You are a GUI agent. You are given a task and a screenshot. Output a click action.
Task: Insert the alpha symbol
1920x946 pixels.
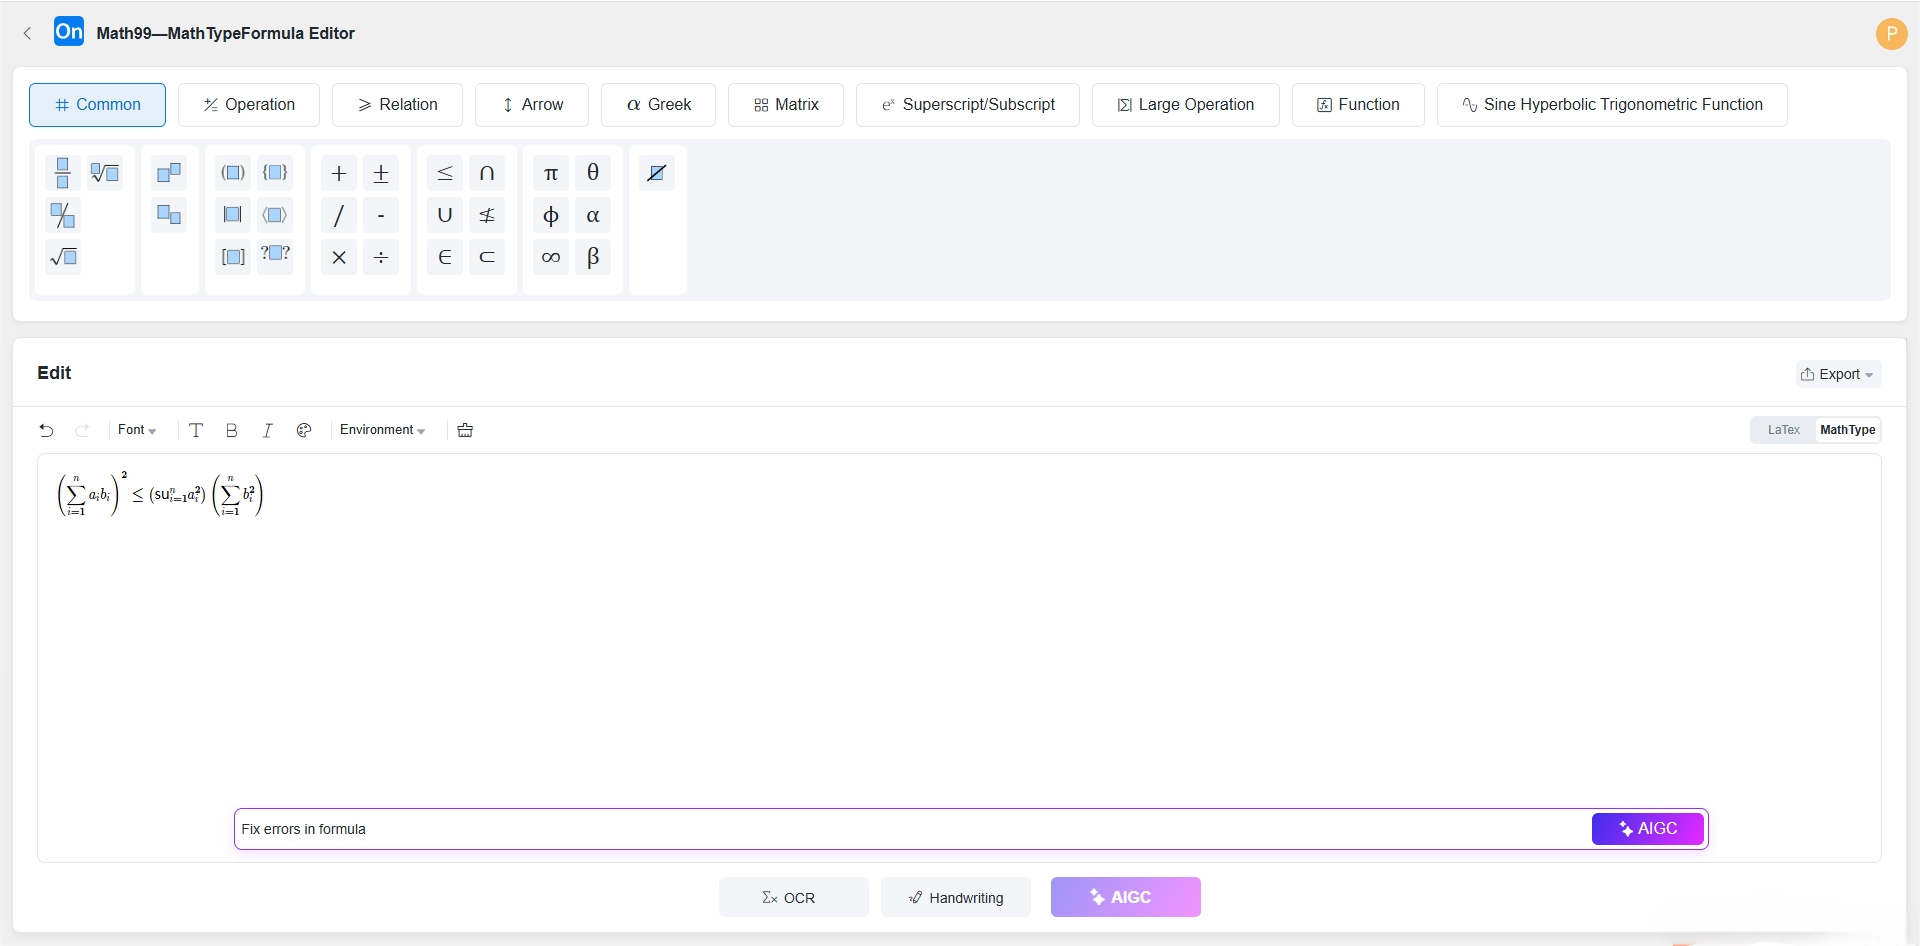[x=593, y=215]
